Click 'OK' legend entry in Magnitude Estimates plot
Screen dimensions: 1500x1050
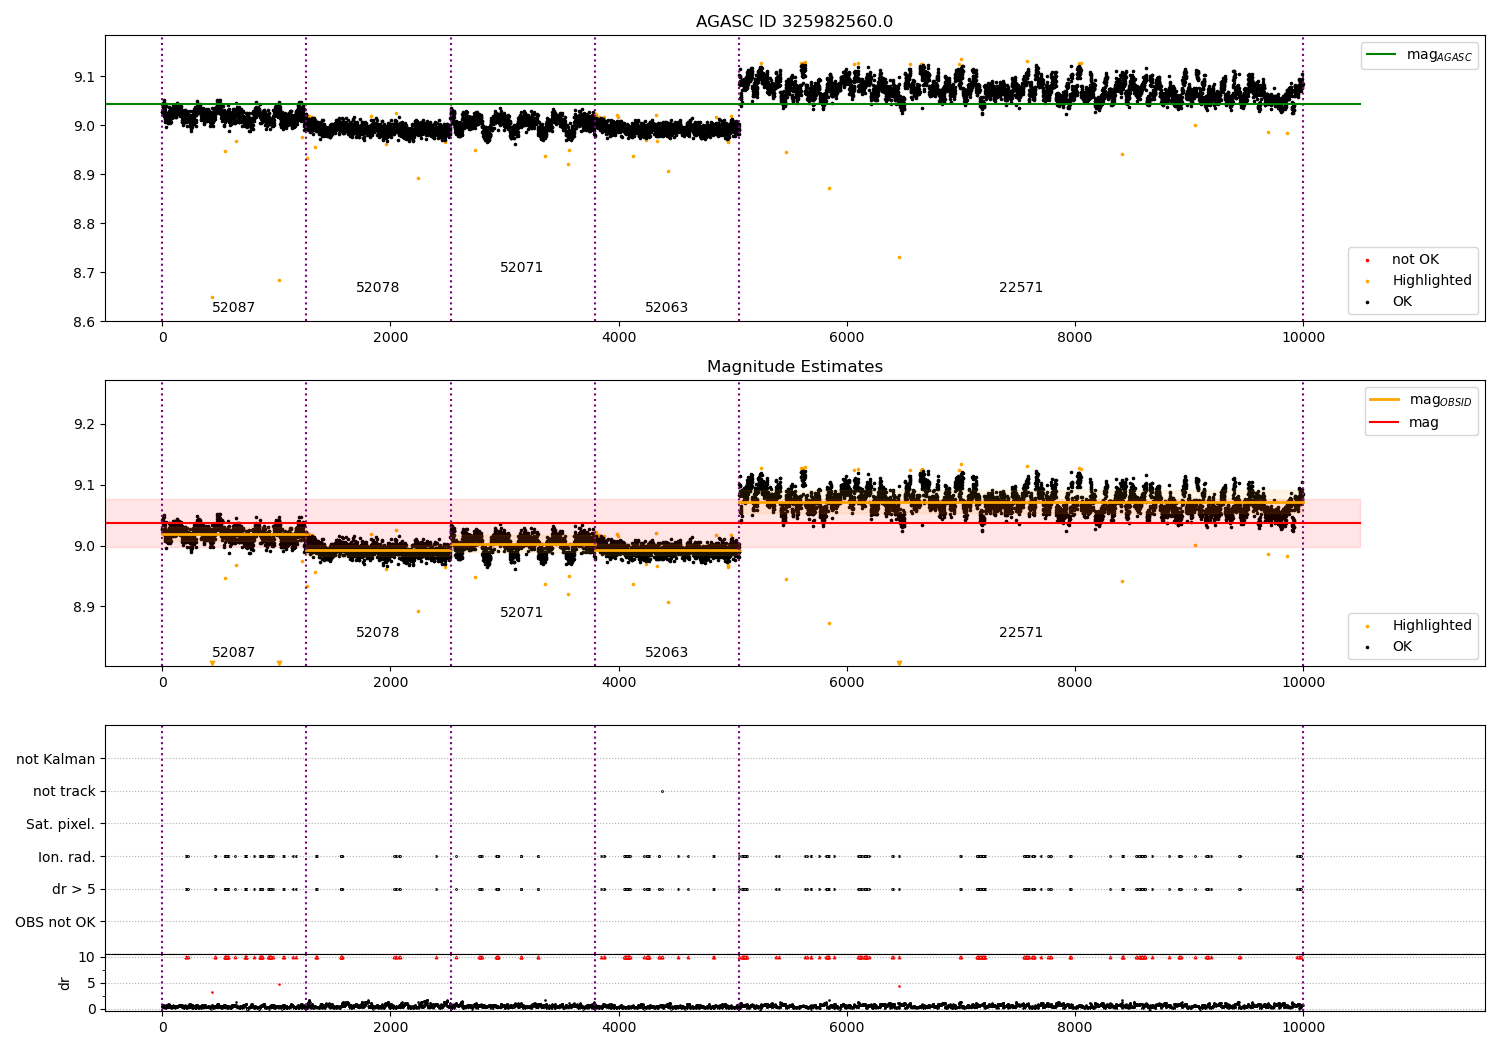coord(1402,647)
